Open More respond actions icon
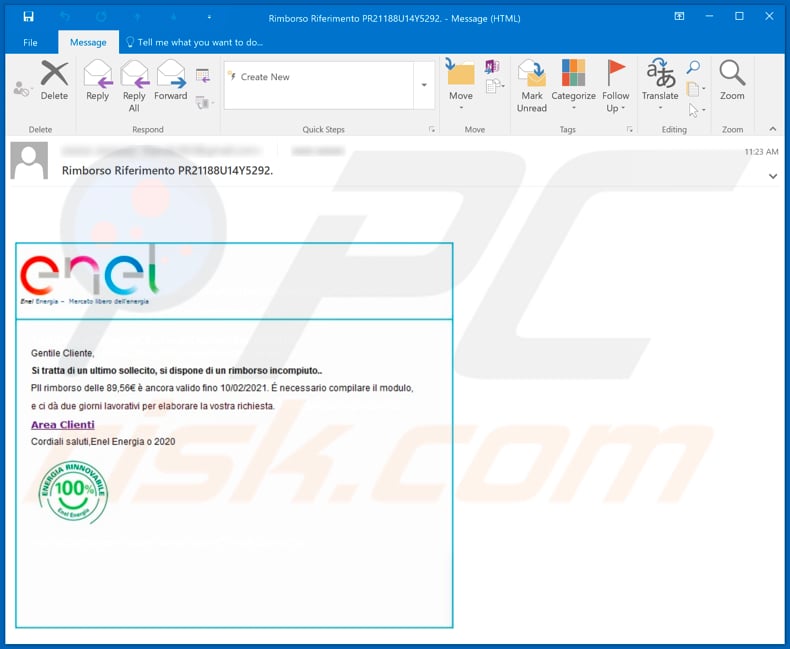The width and height of the screenshot is (790, 649). point(204,103)
